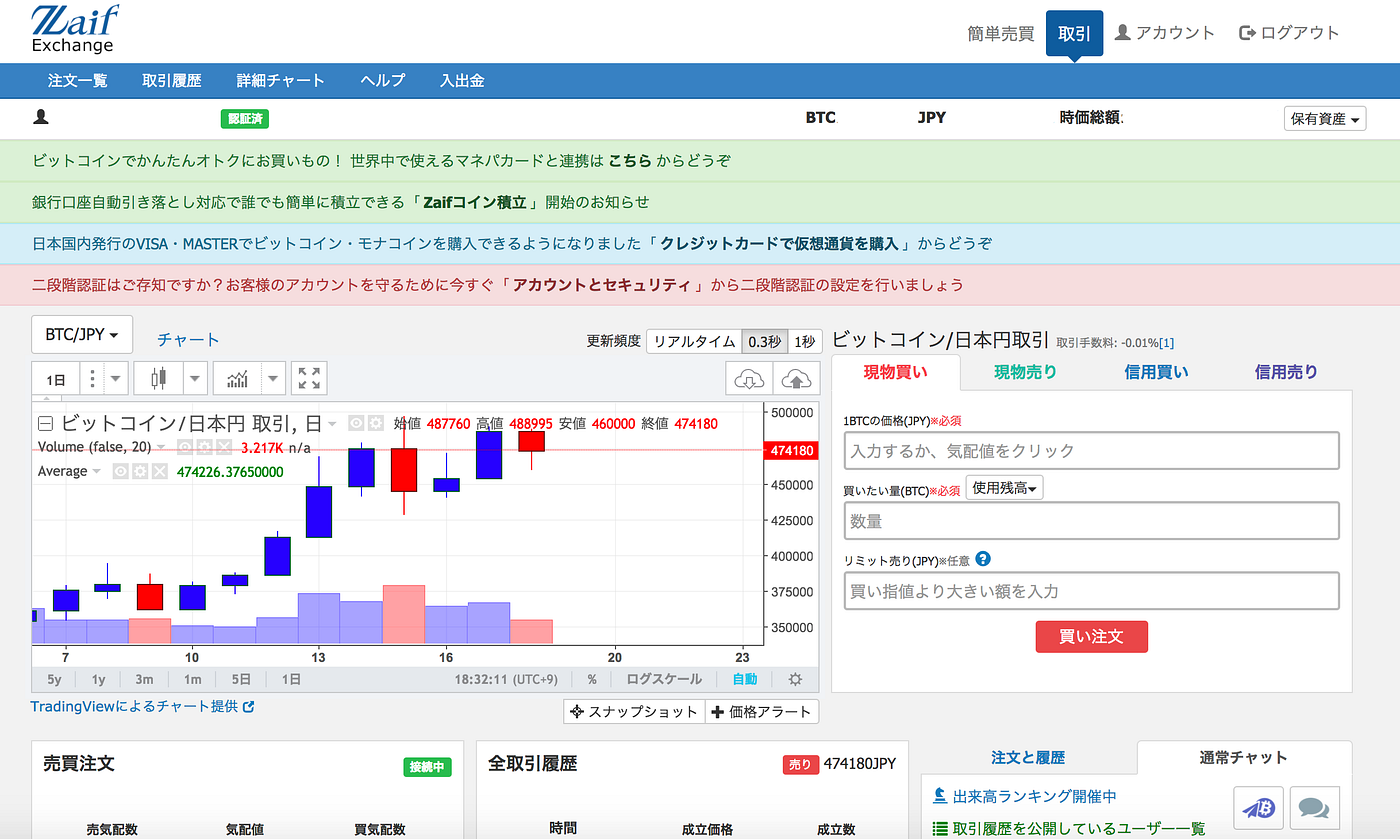Open the indicators chart icon

(x=237, y=379)
